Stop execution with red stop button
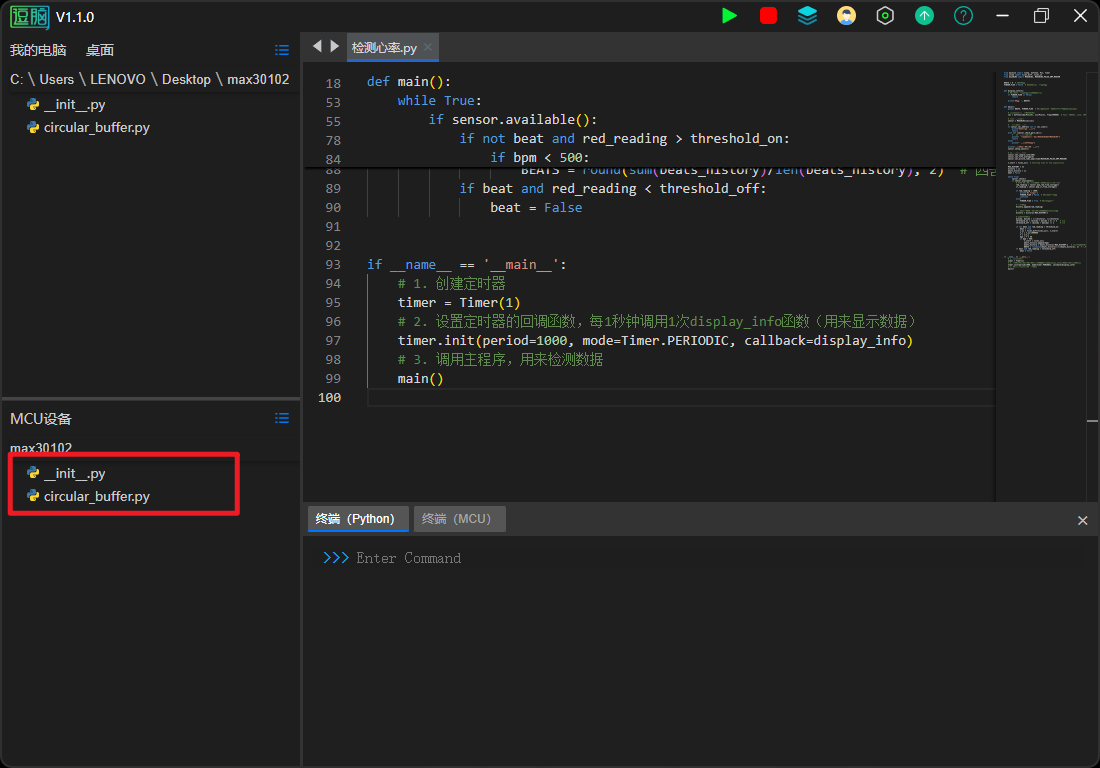The width and height of the screenshot is (1100, 768). pos(768,15)
